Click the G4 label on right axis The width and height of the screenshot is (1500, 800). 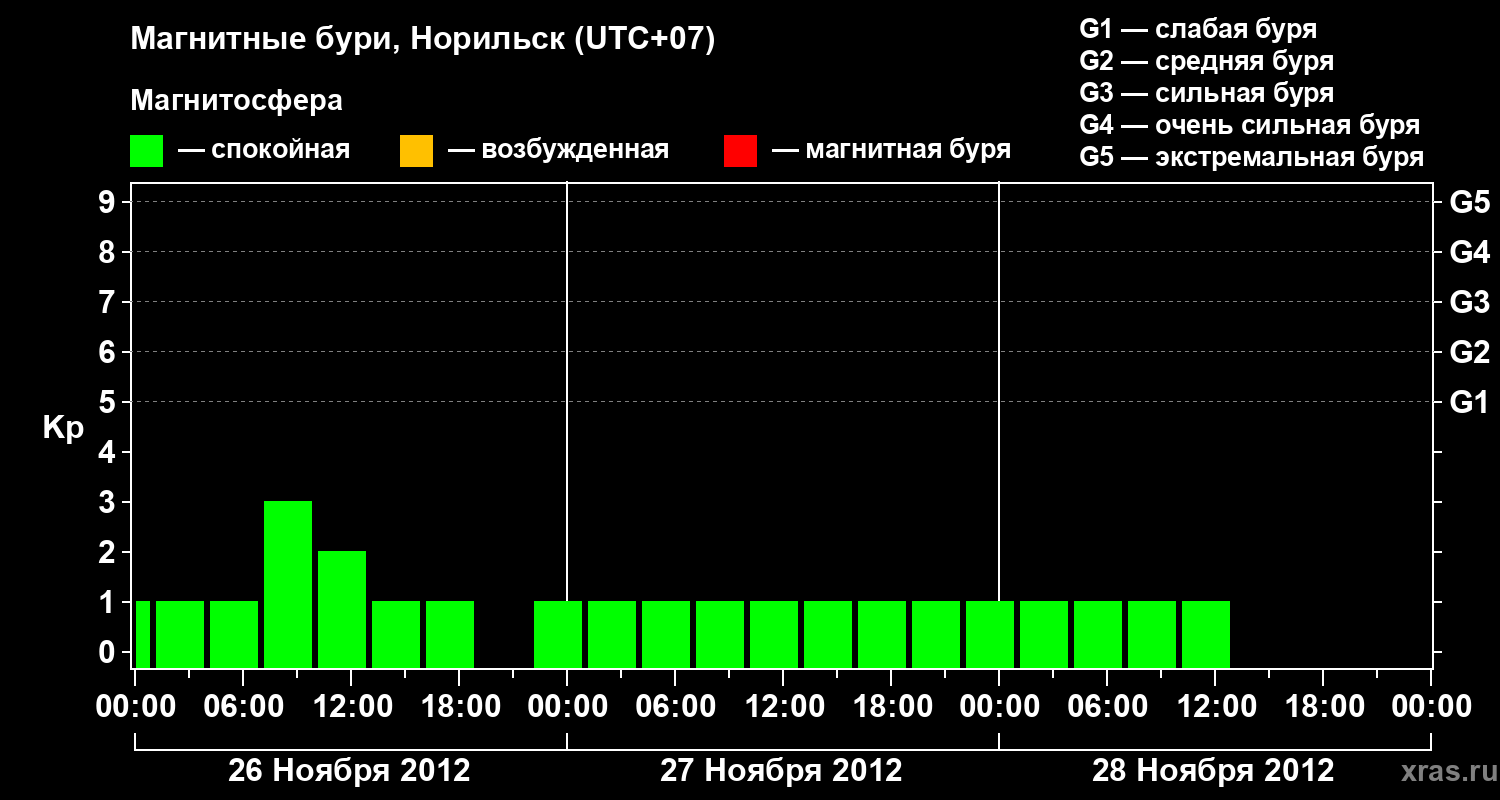click(1469, 252)
